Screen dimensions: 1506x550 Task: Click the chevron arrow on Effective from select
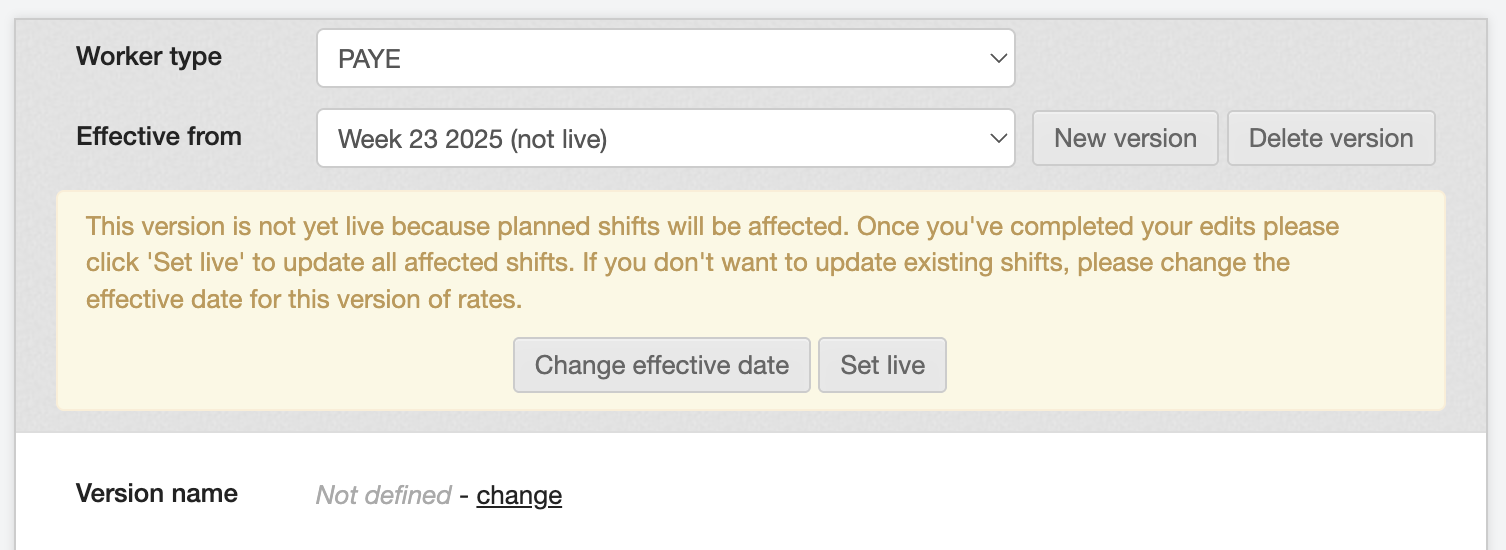(997, 138)
